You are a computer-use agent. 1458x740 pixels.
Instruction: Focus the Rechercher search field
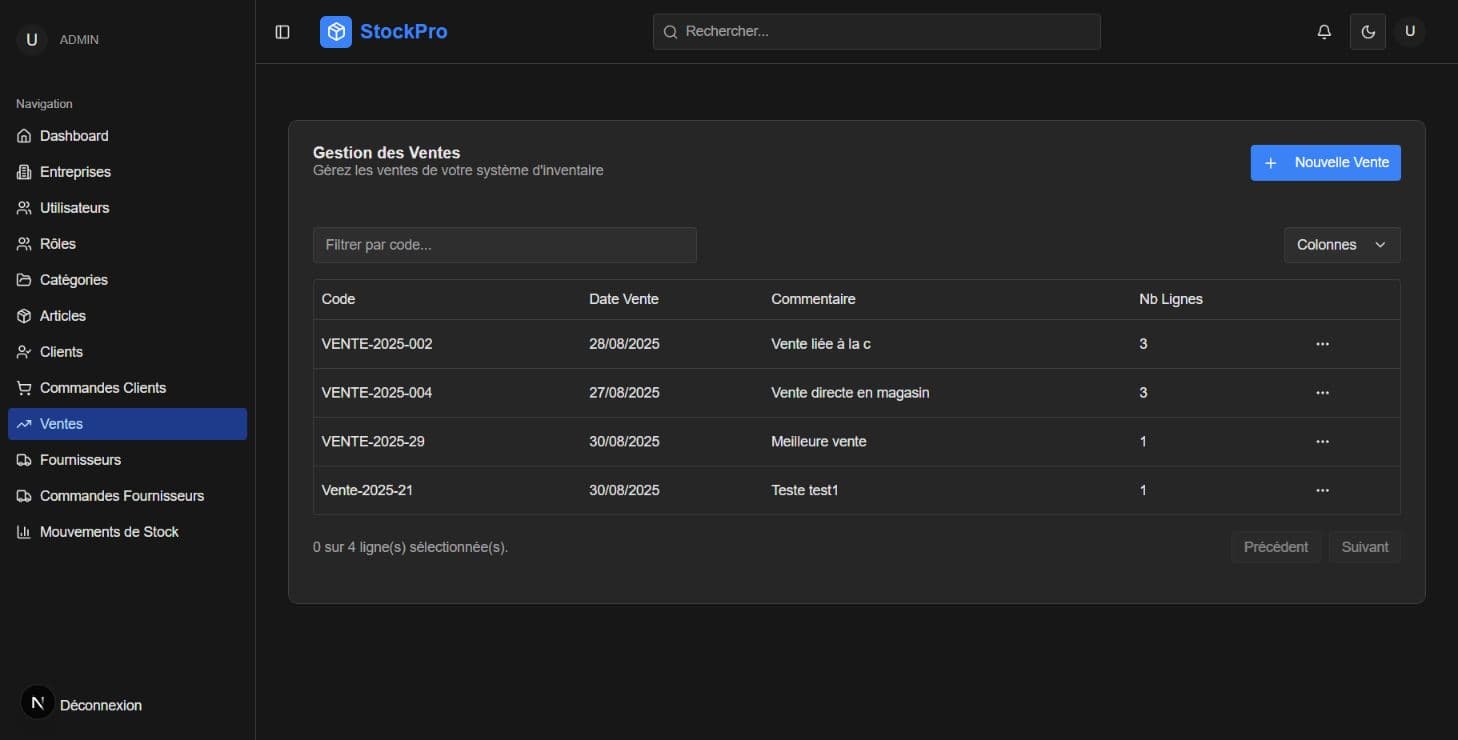(x=877, y=32)
